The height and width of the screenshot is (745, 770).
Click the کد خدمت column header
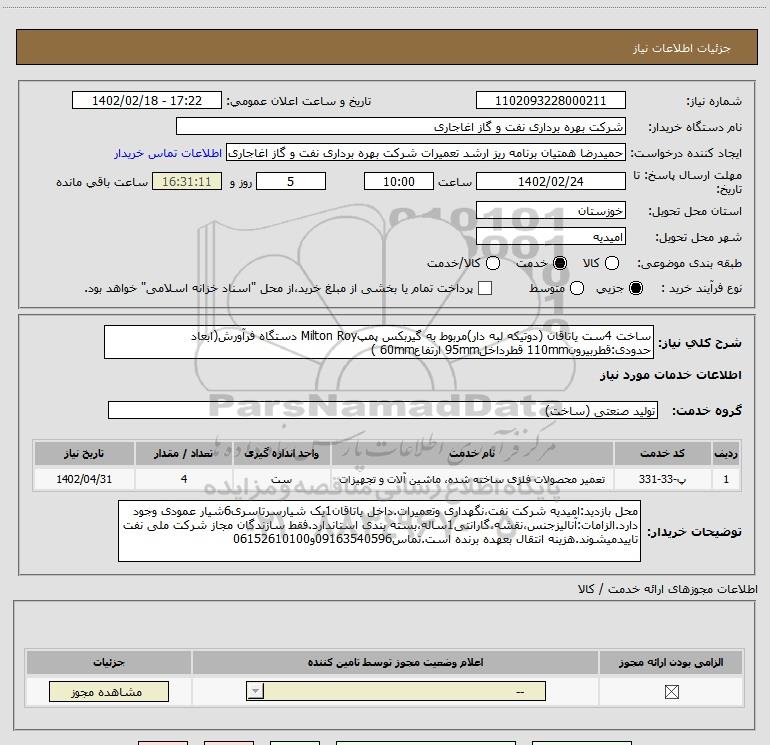(x=662, y=453)
